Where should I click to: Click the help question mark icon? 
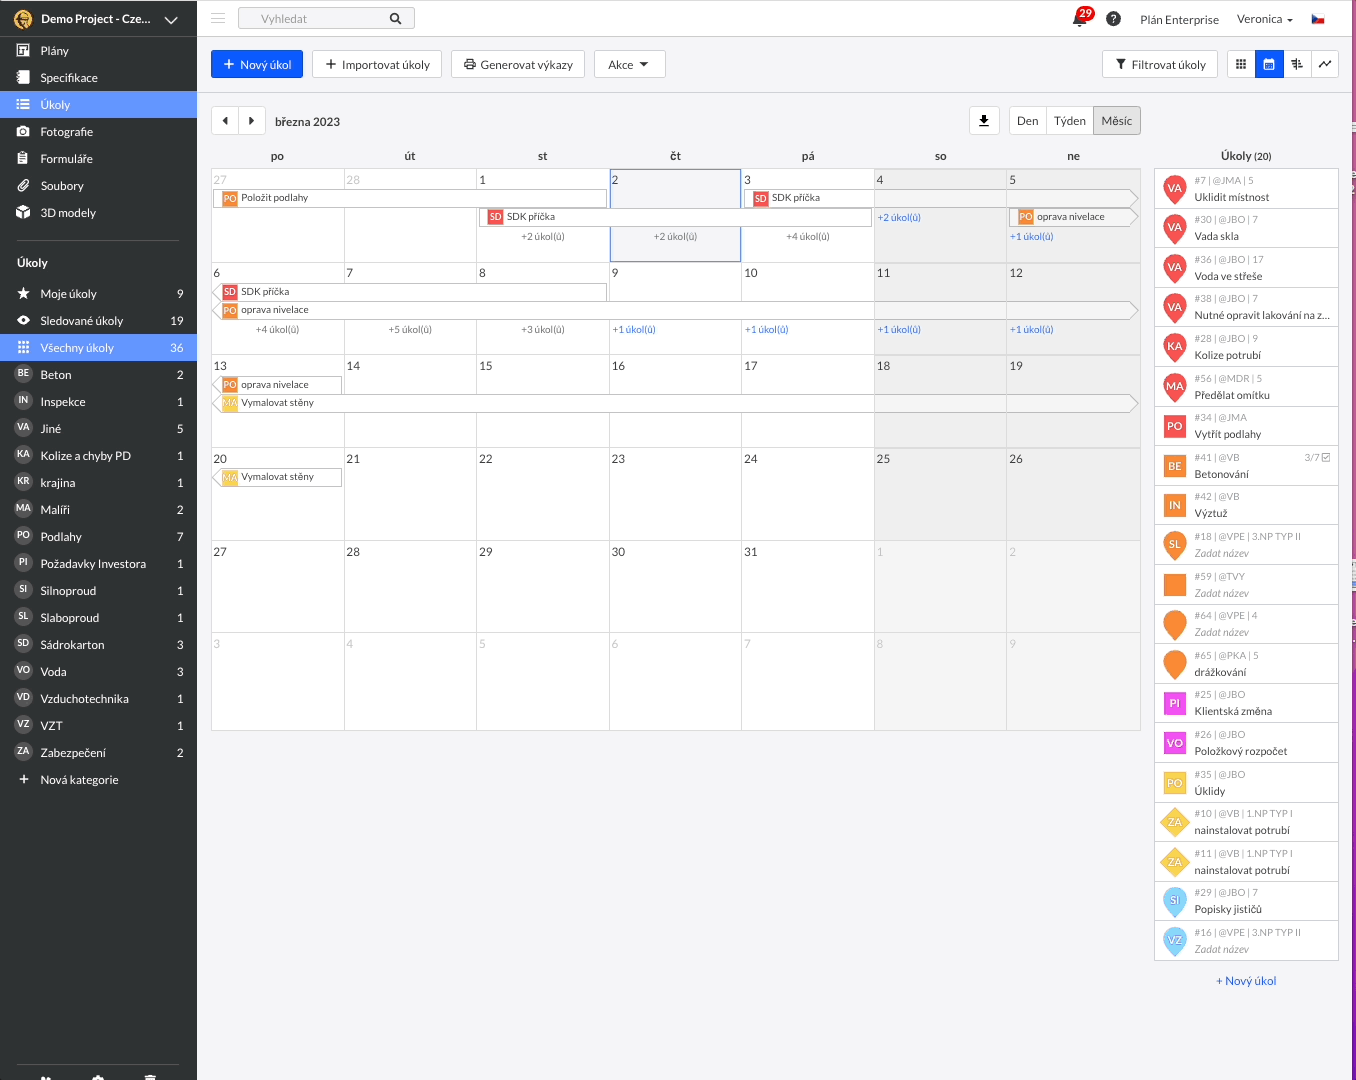(x=1113, y=19)
